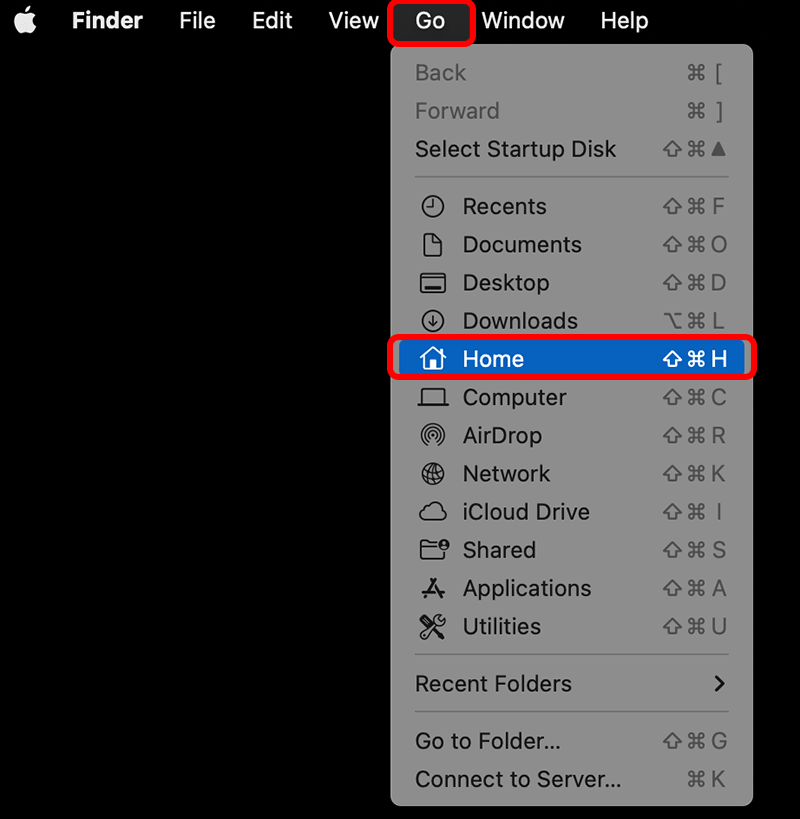The height and width of the screenshot is (819, 800).
Task: Select Shared in the Go menu
Action: point(498,550)
